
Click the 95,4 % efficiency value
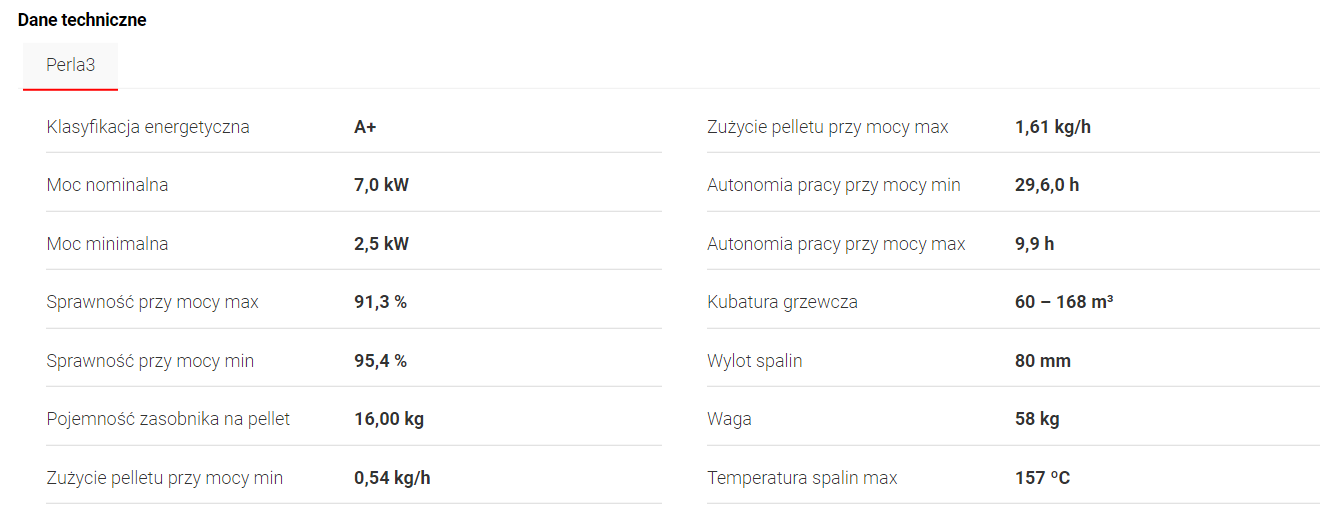pyautogui.click(x=380, y=361)
